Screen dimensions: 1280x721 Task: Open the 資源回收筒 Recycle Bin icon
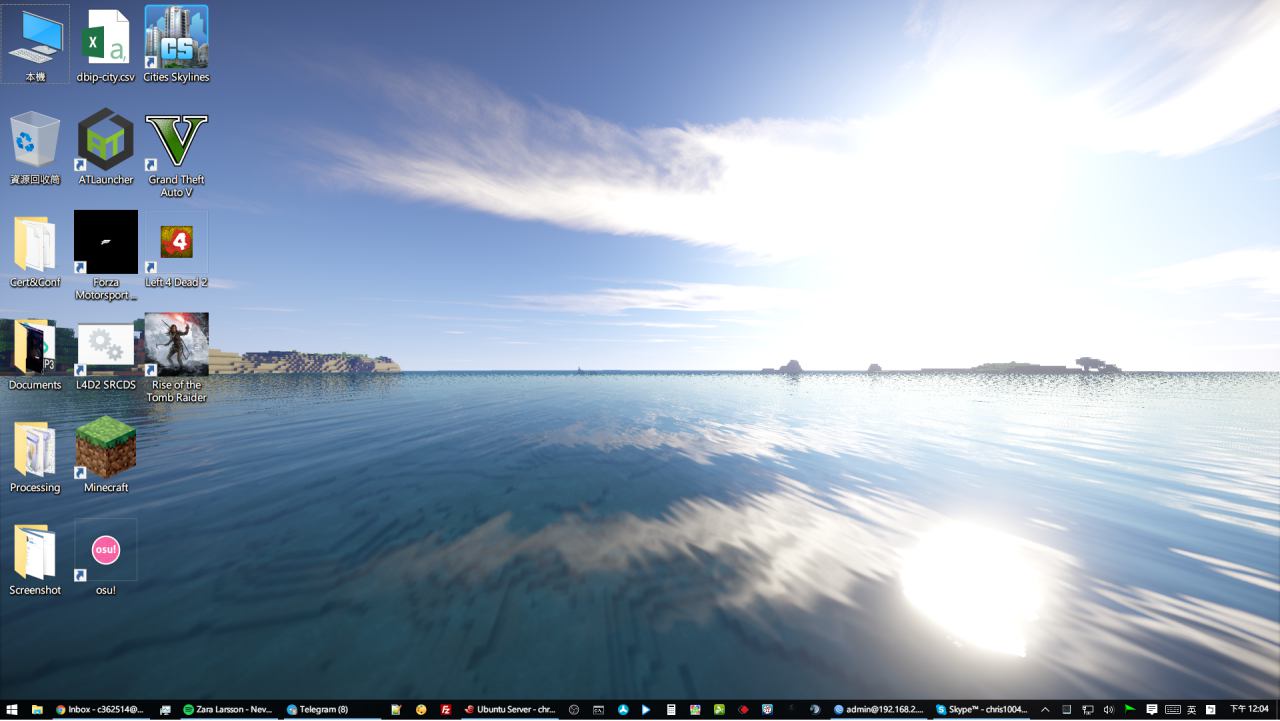coord(35,147)
